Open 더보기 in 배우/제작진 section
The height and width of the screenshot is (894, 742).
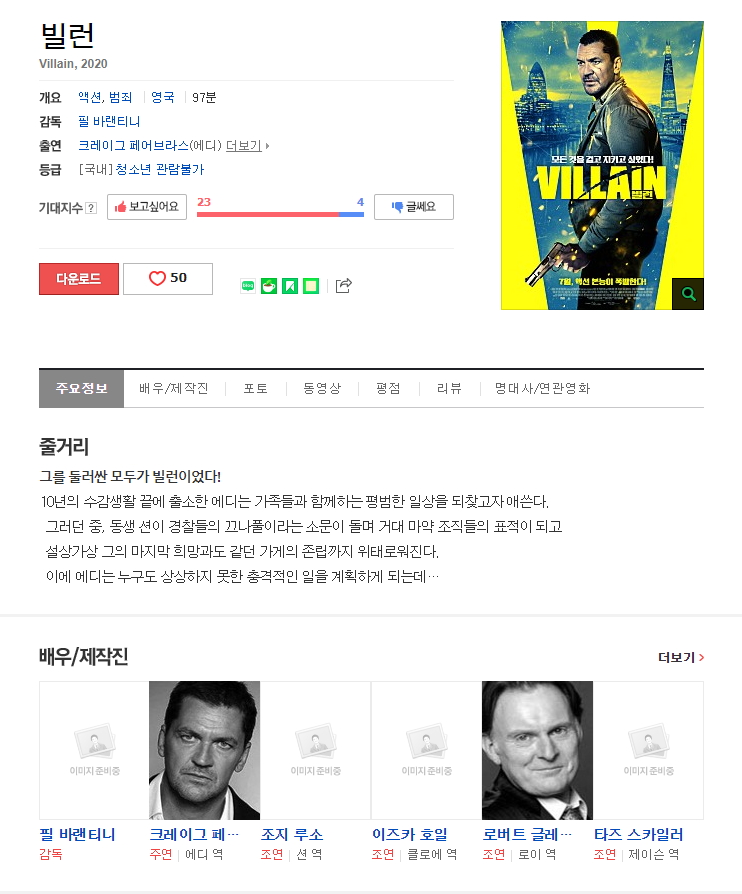click(681, 657)
